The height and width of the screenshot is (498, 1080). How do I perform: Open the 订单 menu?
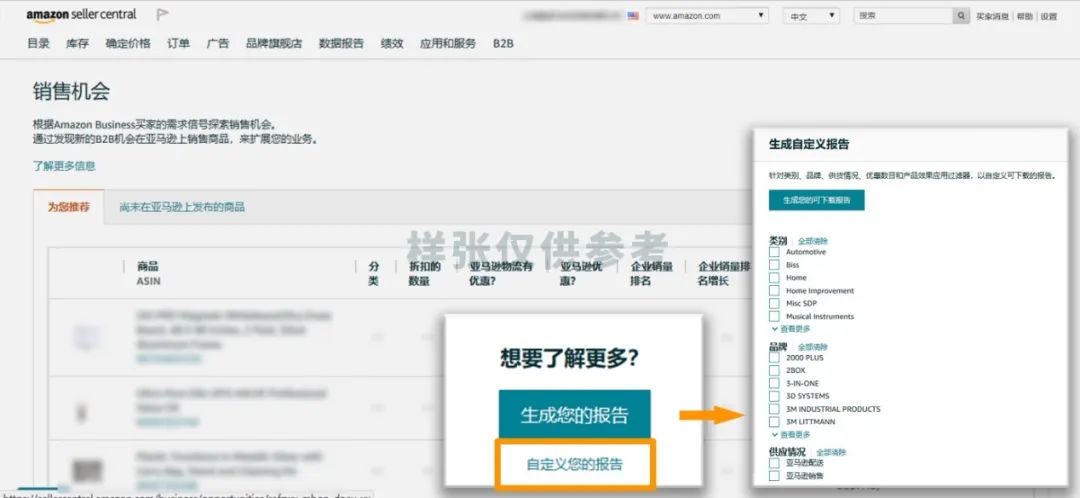click(178, 43)
